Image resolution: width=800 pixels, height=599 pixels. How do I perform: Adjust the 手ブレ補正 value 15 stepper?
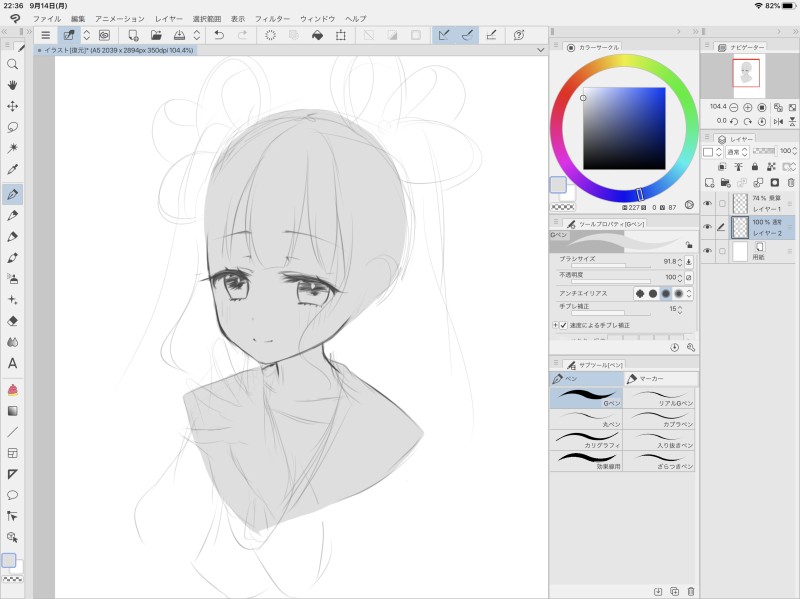tap(680, 309)
